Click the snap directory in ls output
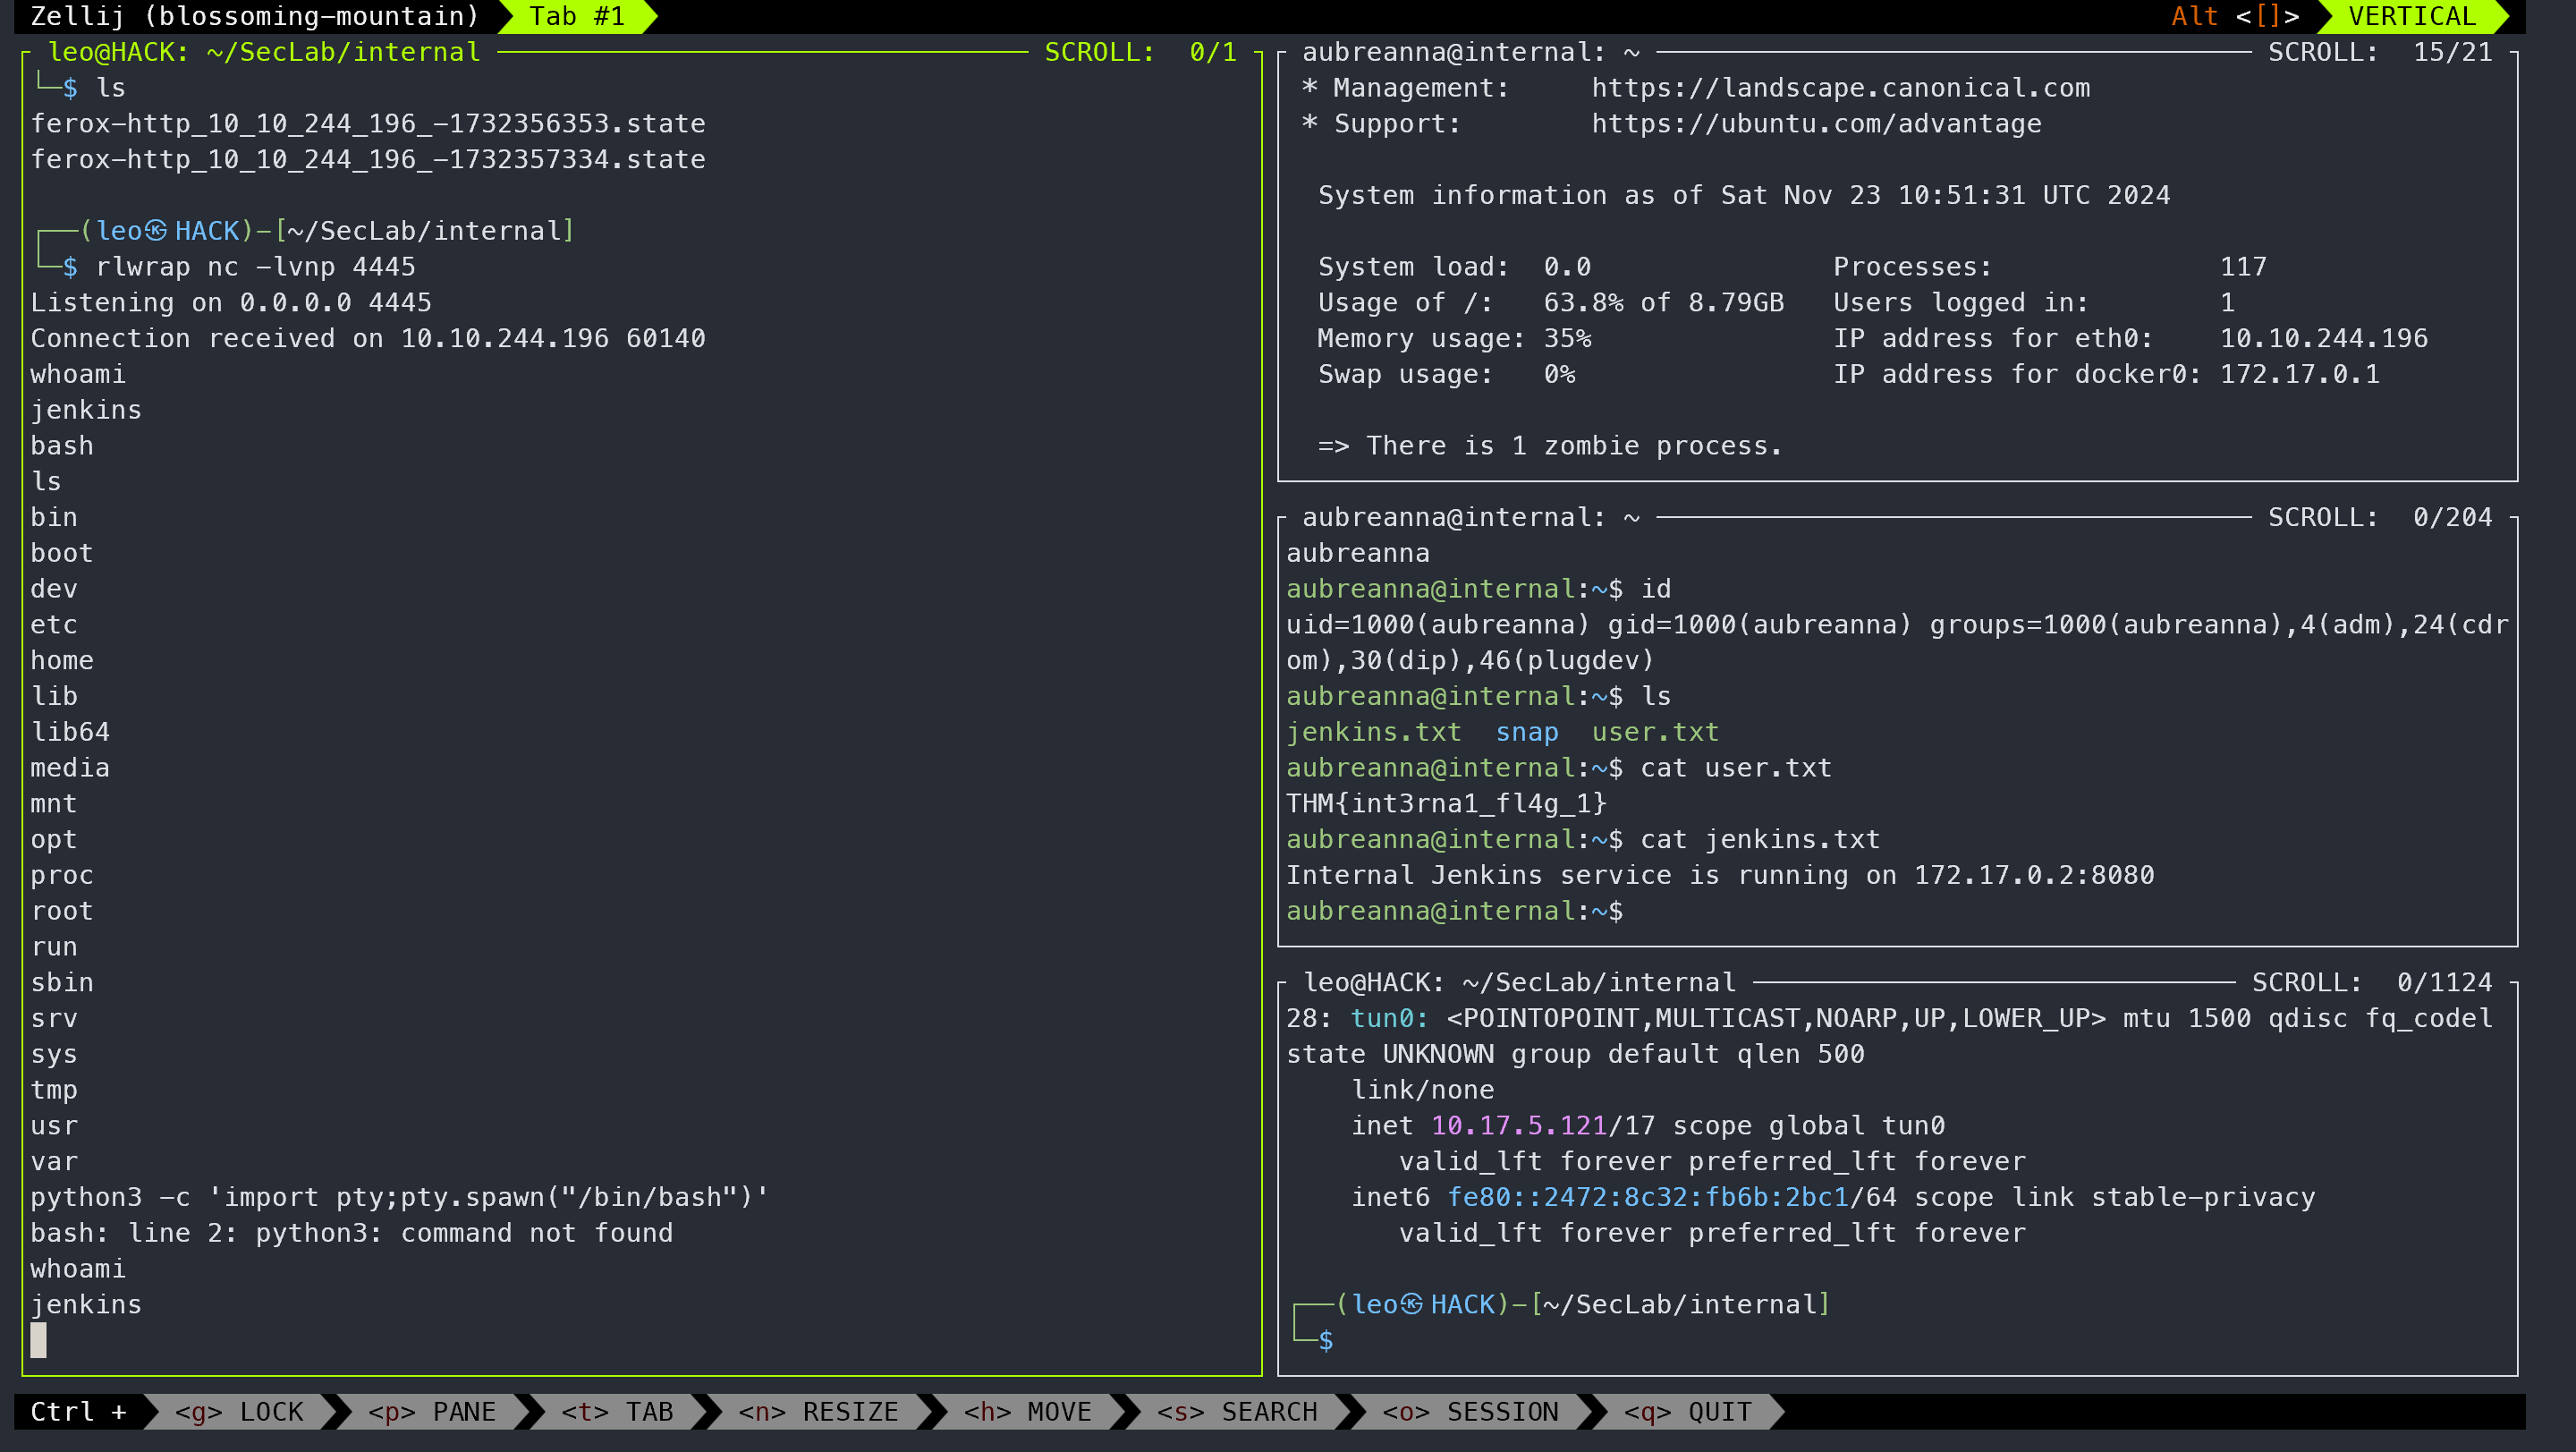Screen dimensions: 2576x1452 click(x=1527, y=732)
